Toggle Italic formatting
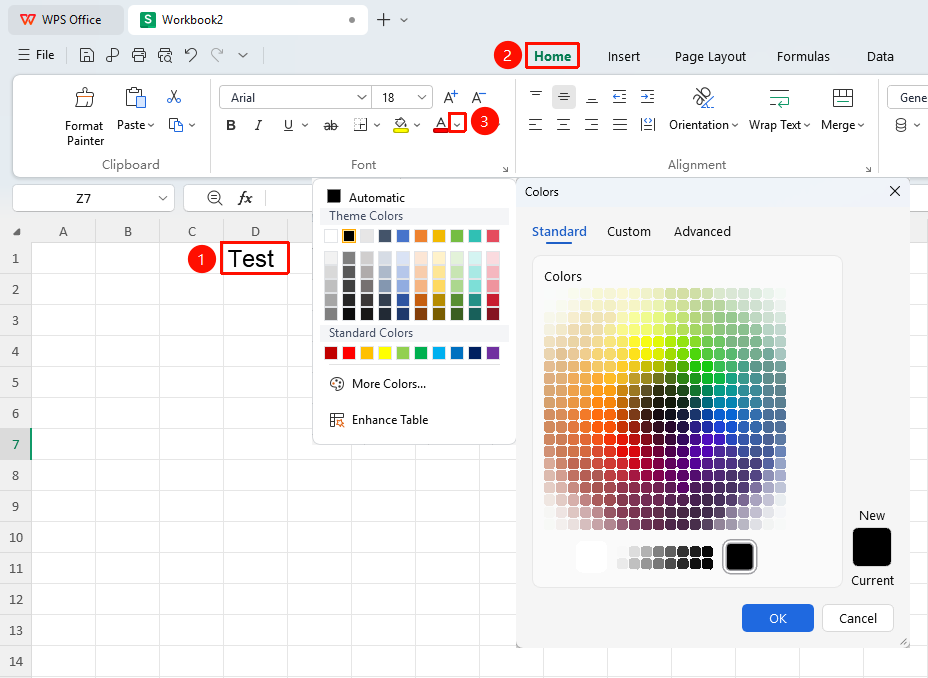Image resolution: width=928 pixels, height=678 pixels. pos(258,125)
